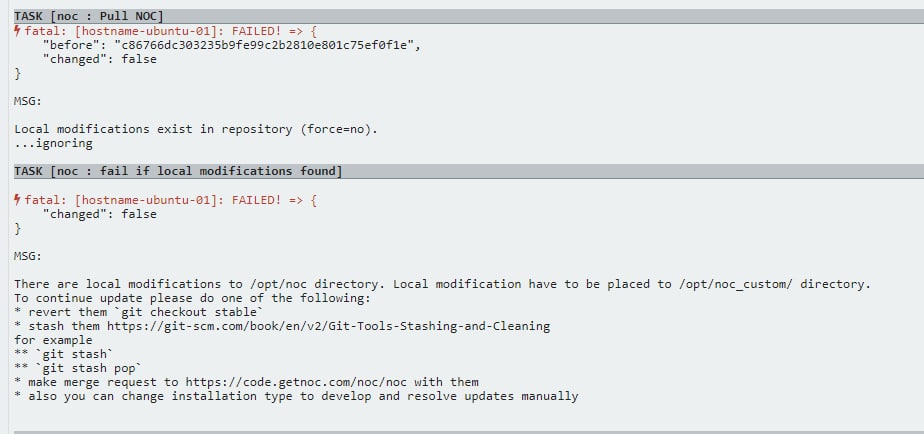Click the 'revert them `git checkout stable`' line
The width and height of the screenshot is (924, 434).
138,311
